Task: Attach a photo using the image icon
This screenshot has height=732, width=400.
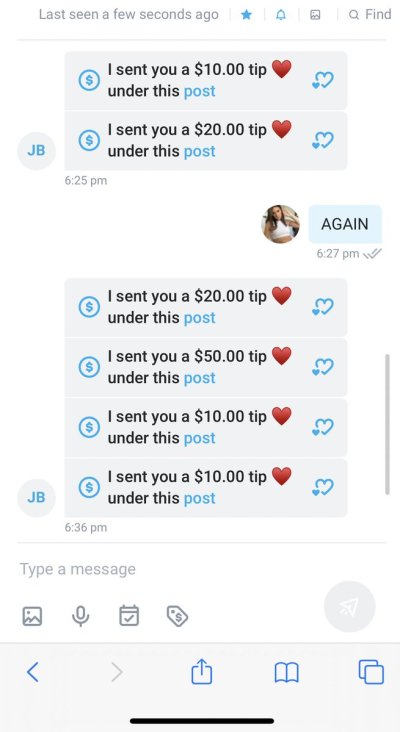Action: pyautogui.click(x=32, y=616)
